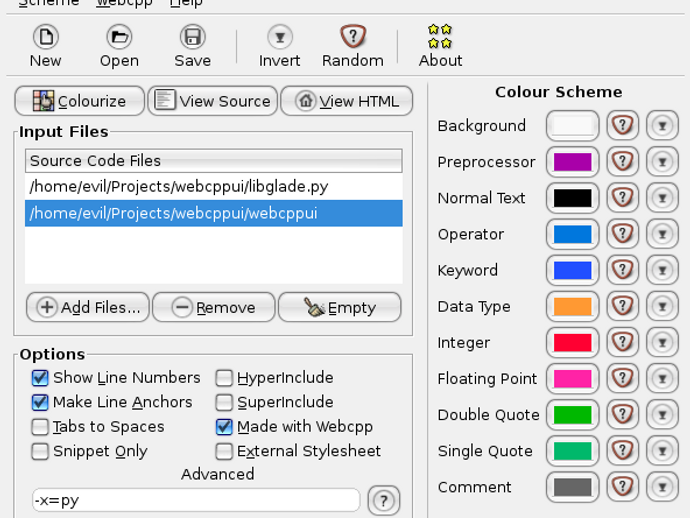Randomize the Data Type colour
The width and height of the screenshot is (690, 518).
(x=622, y=306)
